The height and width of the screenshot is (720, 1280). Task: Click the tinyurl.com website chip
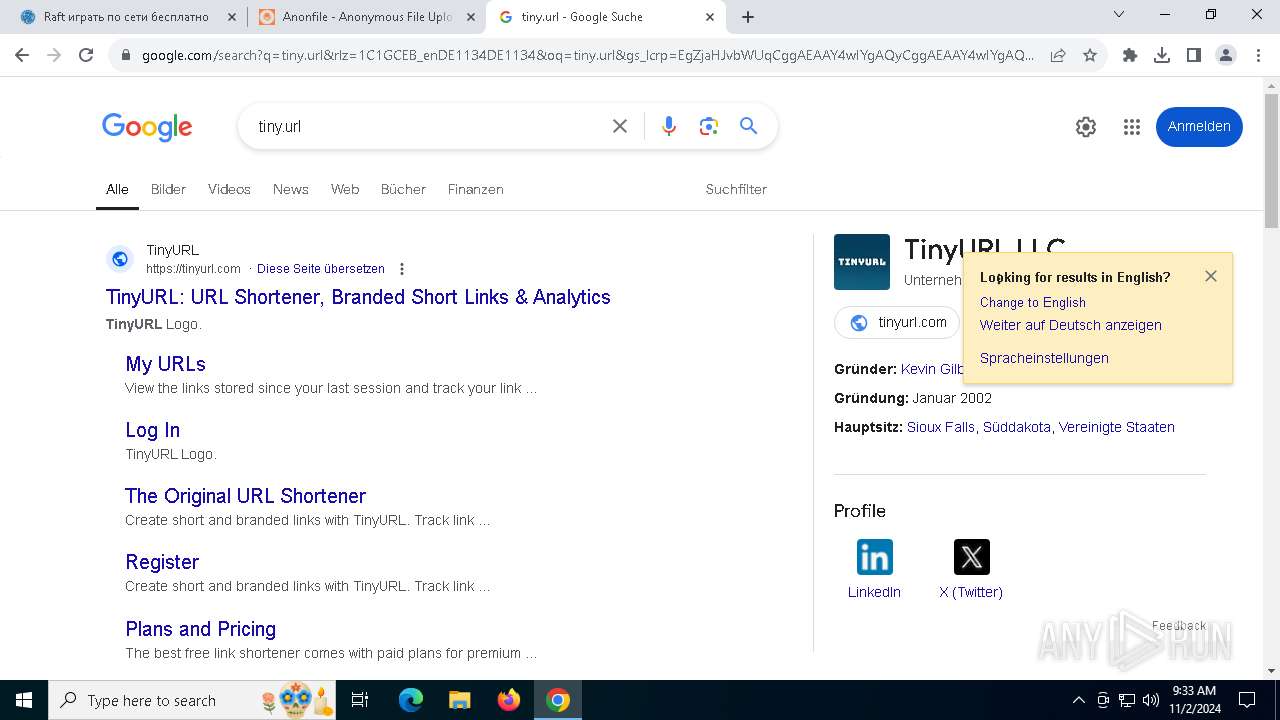point(898,323)
